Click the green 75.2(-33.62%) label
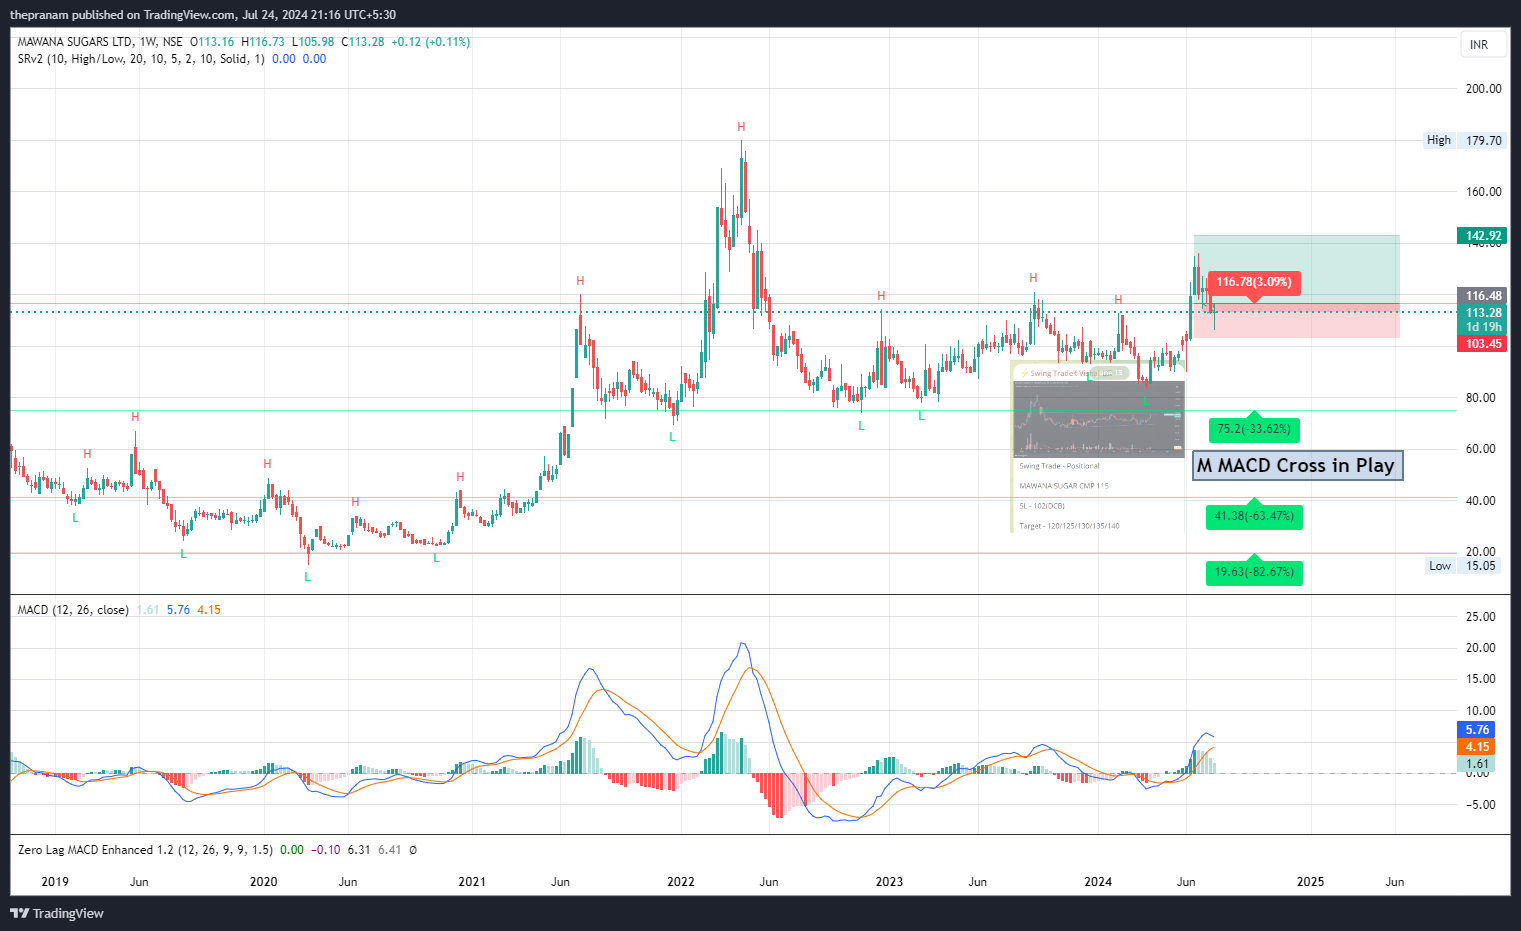1521x931 pixels. coord(1254,429)
